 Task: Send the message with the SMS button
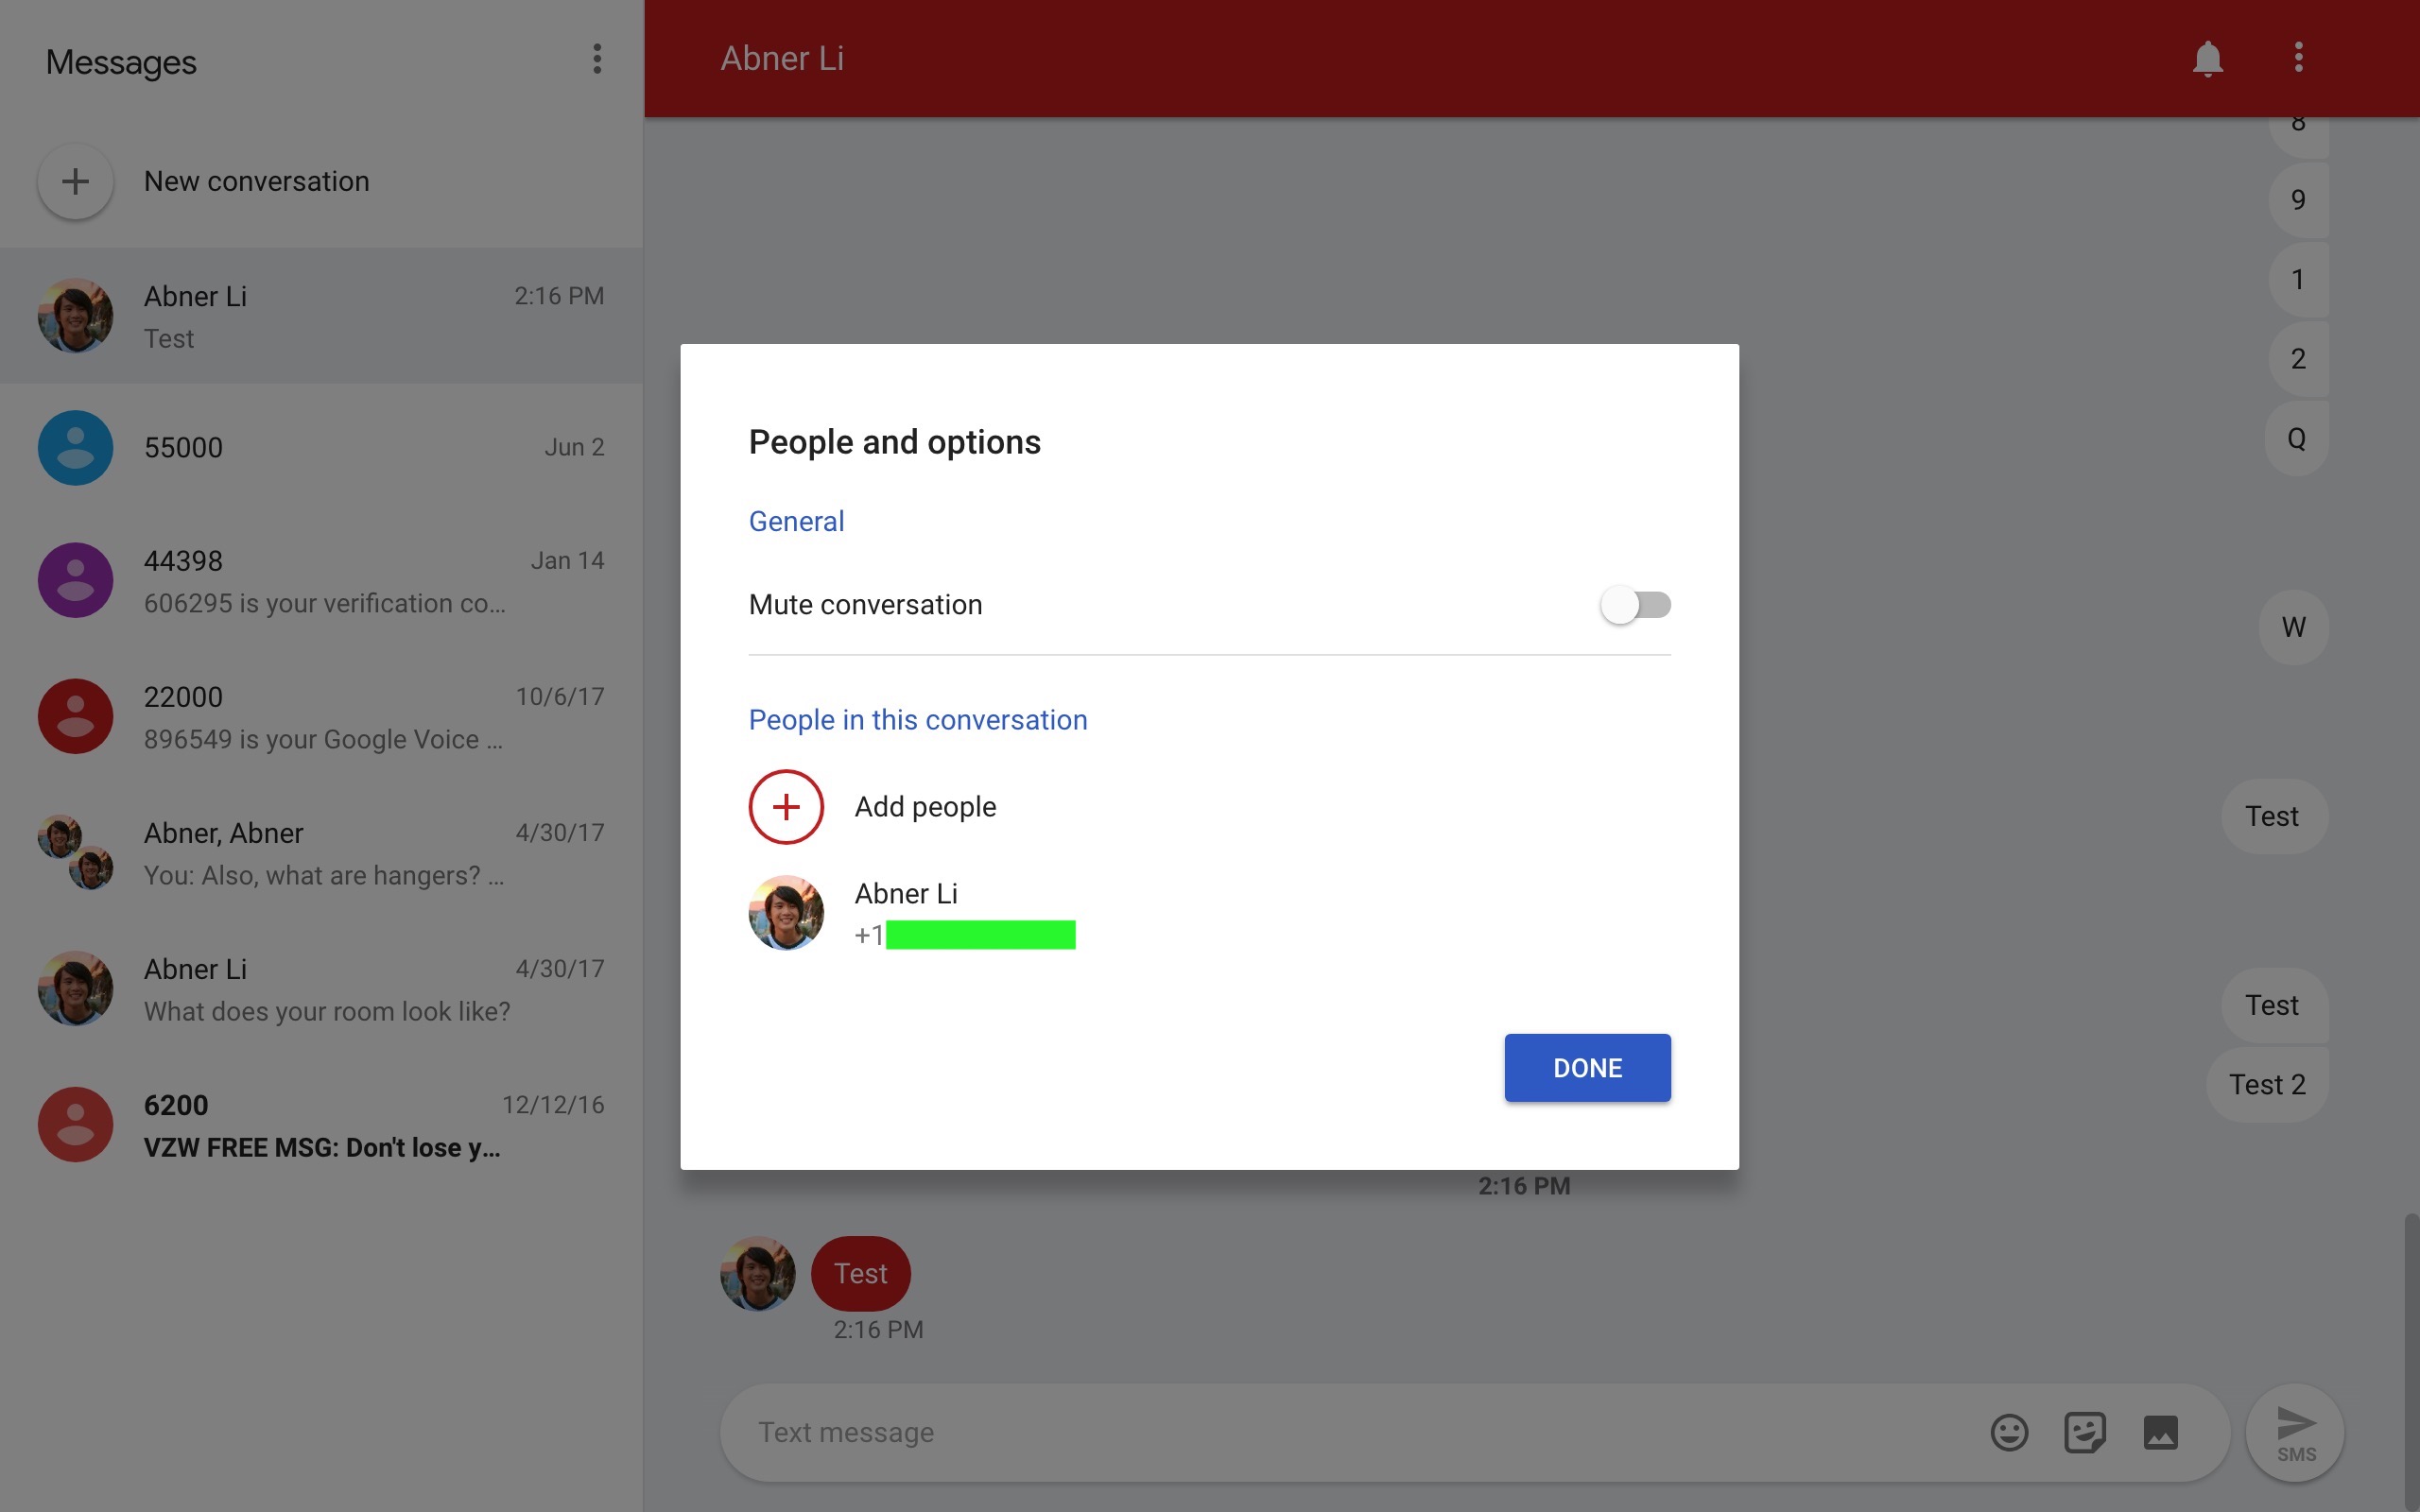click(x=2295, y=1432)
